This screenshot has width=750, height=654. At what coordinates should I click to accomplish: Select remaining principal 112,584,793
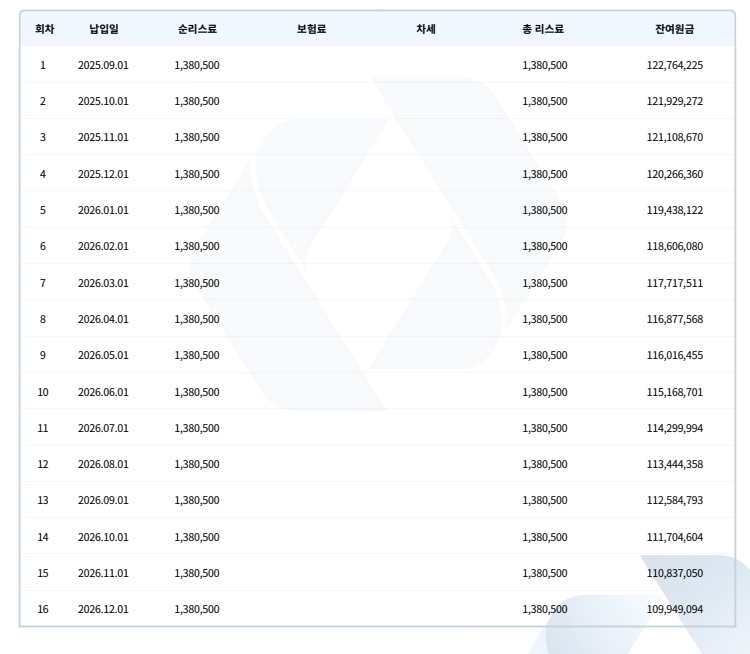pyautogui.click(x=675, y=500)
